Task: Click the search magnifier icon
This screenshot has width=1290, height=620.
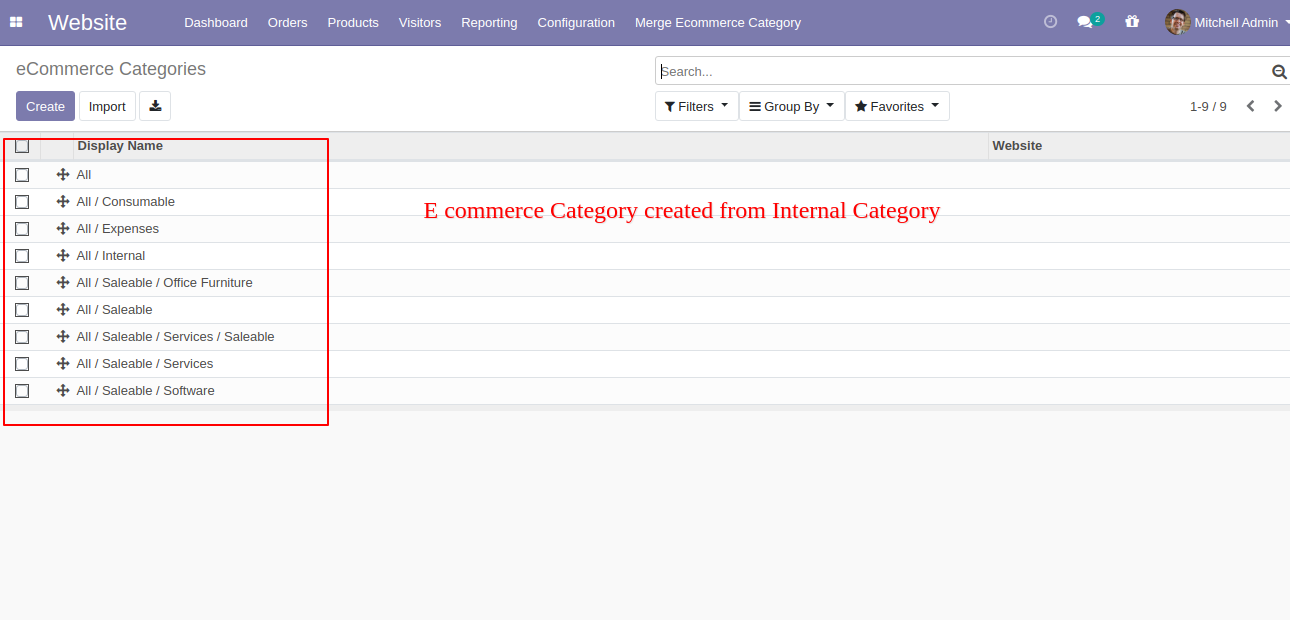Action: click(1278, 72)
